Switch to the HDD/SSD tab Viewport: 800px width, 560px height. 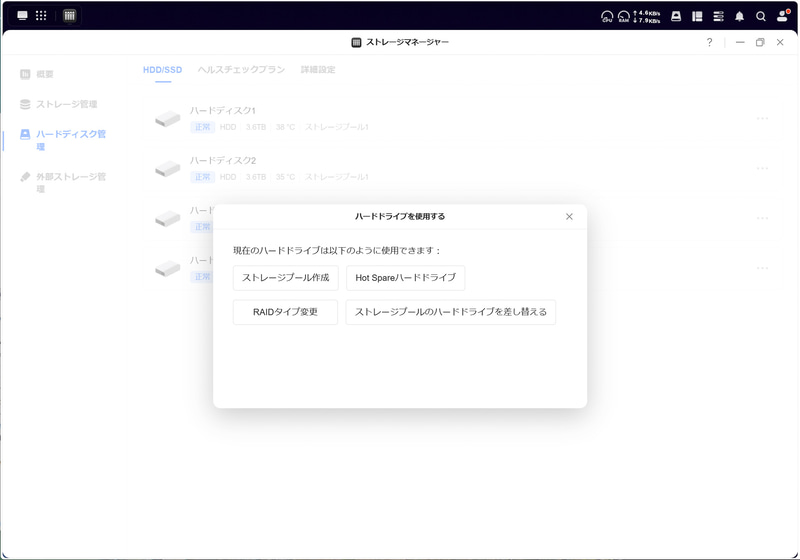(x=162, y=70)
